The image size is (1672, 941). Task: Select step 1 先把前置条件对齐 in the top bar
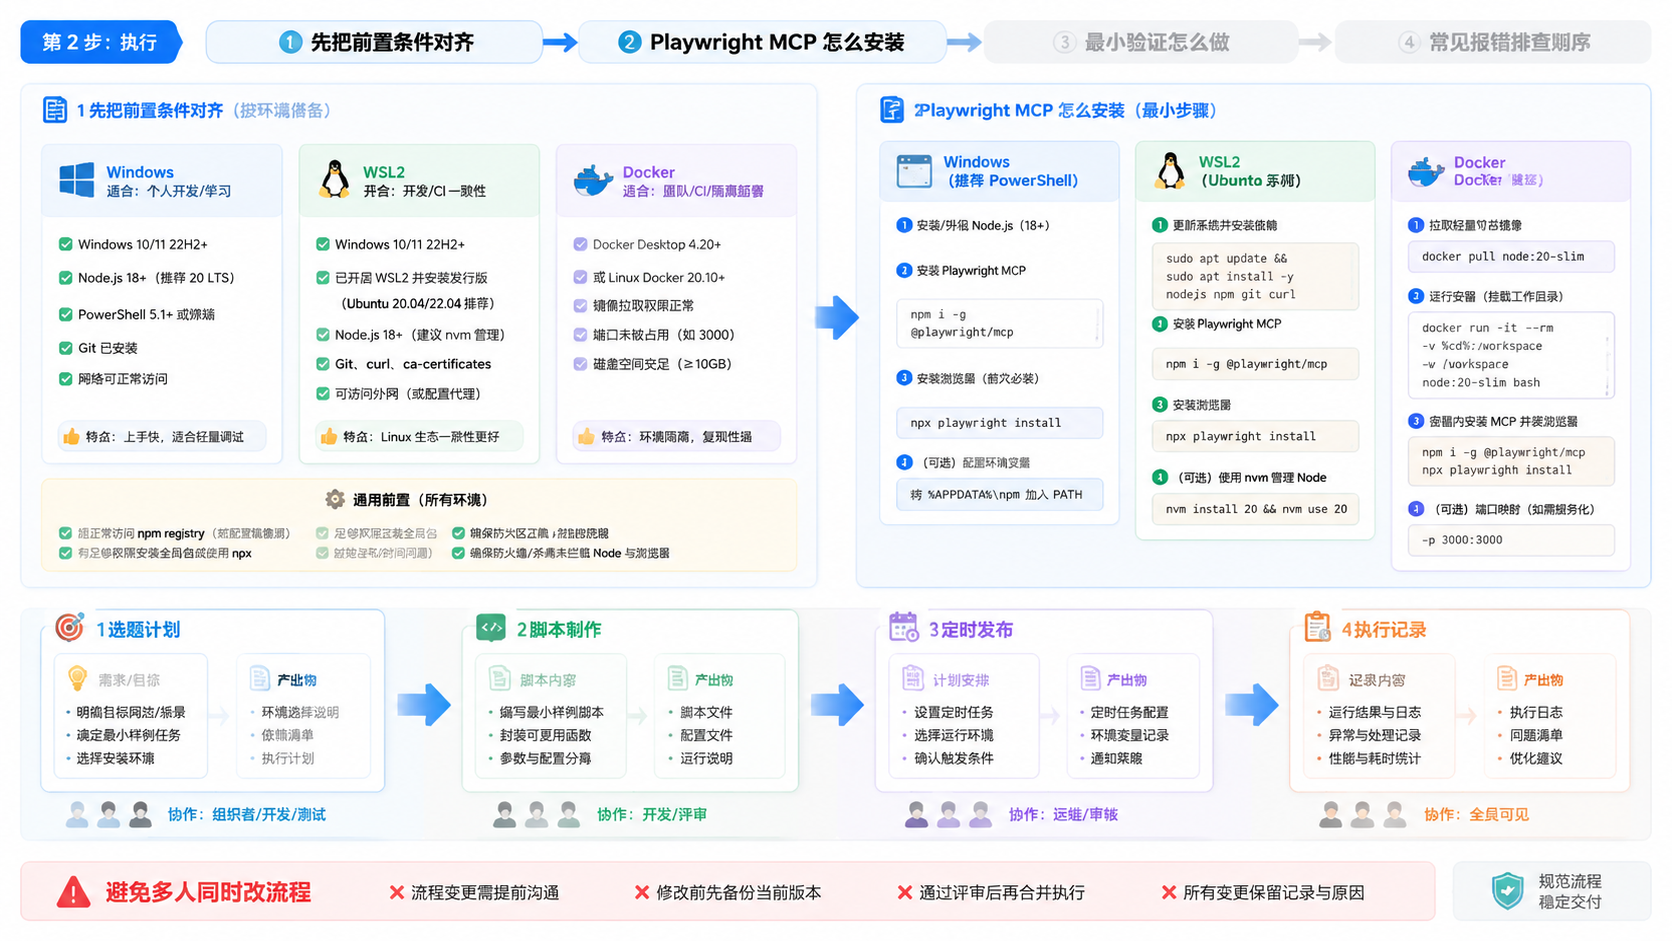(x=374, y=42)
